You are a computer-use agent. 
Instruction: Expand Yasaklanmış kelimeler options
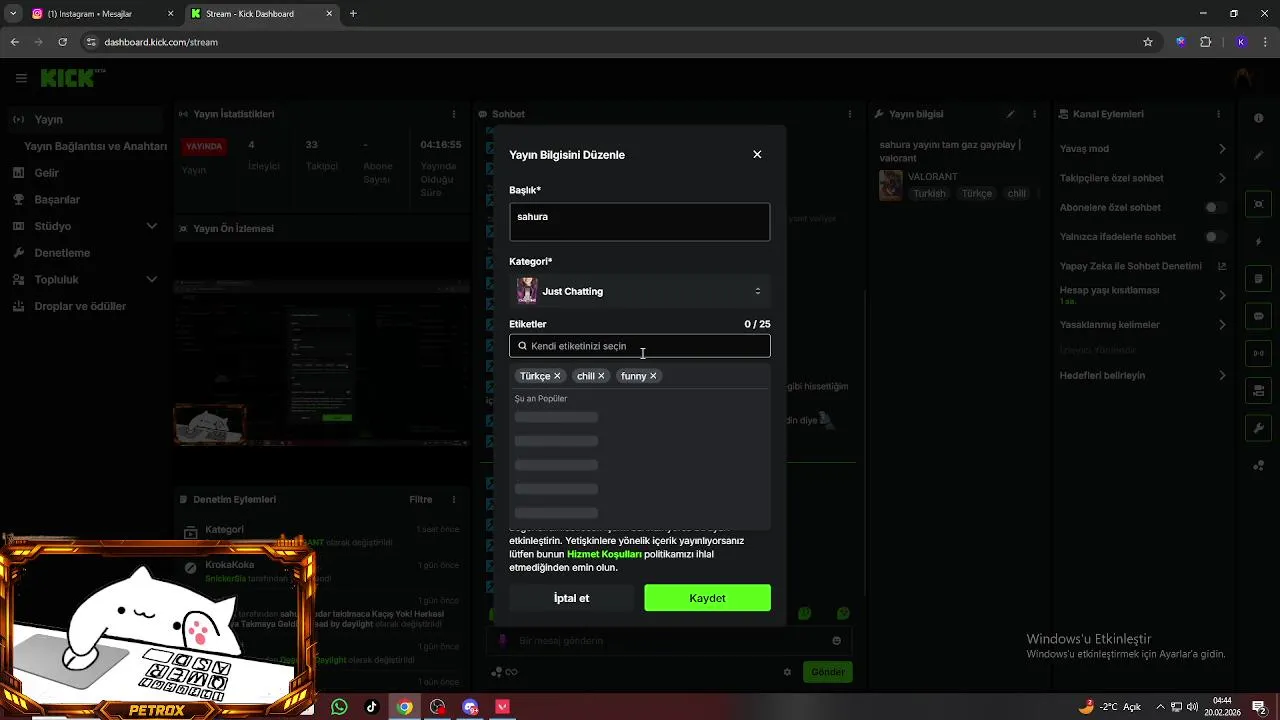(x=1222, y=325)
